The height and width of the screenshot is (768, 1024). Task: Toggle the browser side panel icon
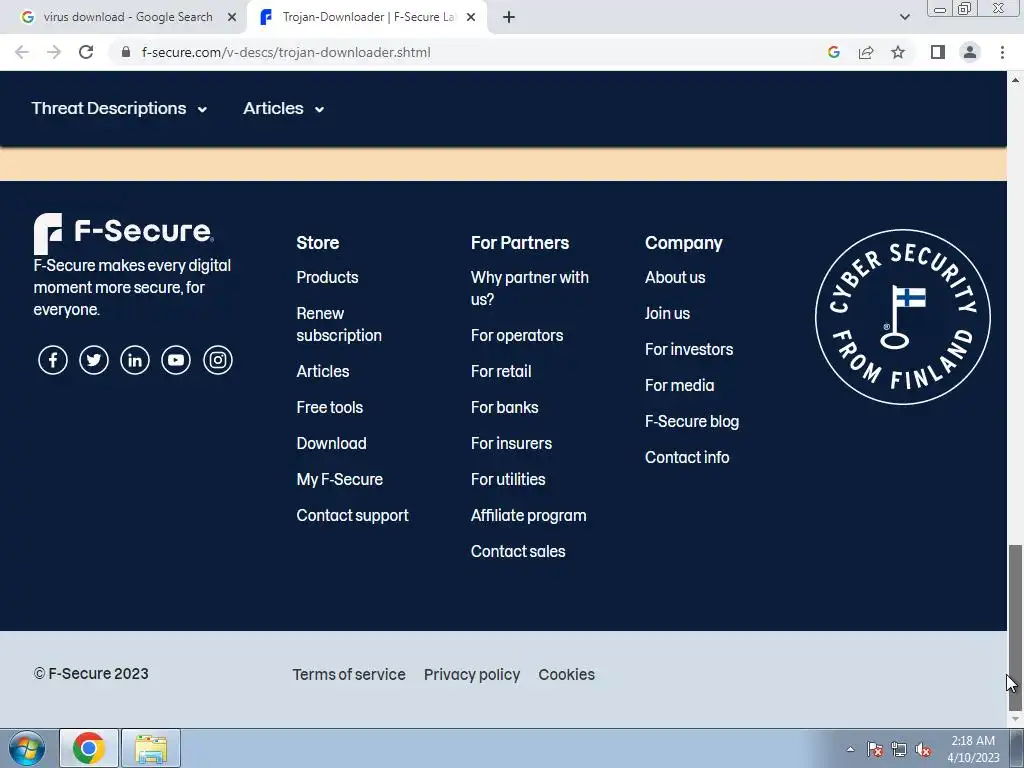(938, 52)
